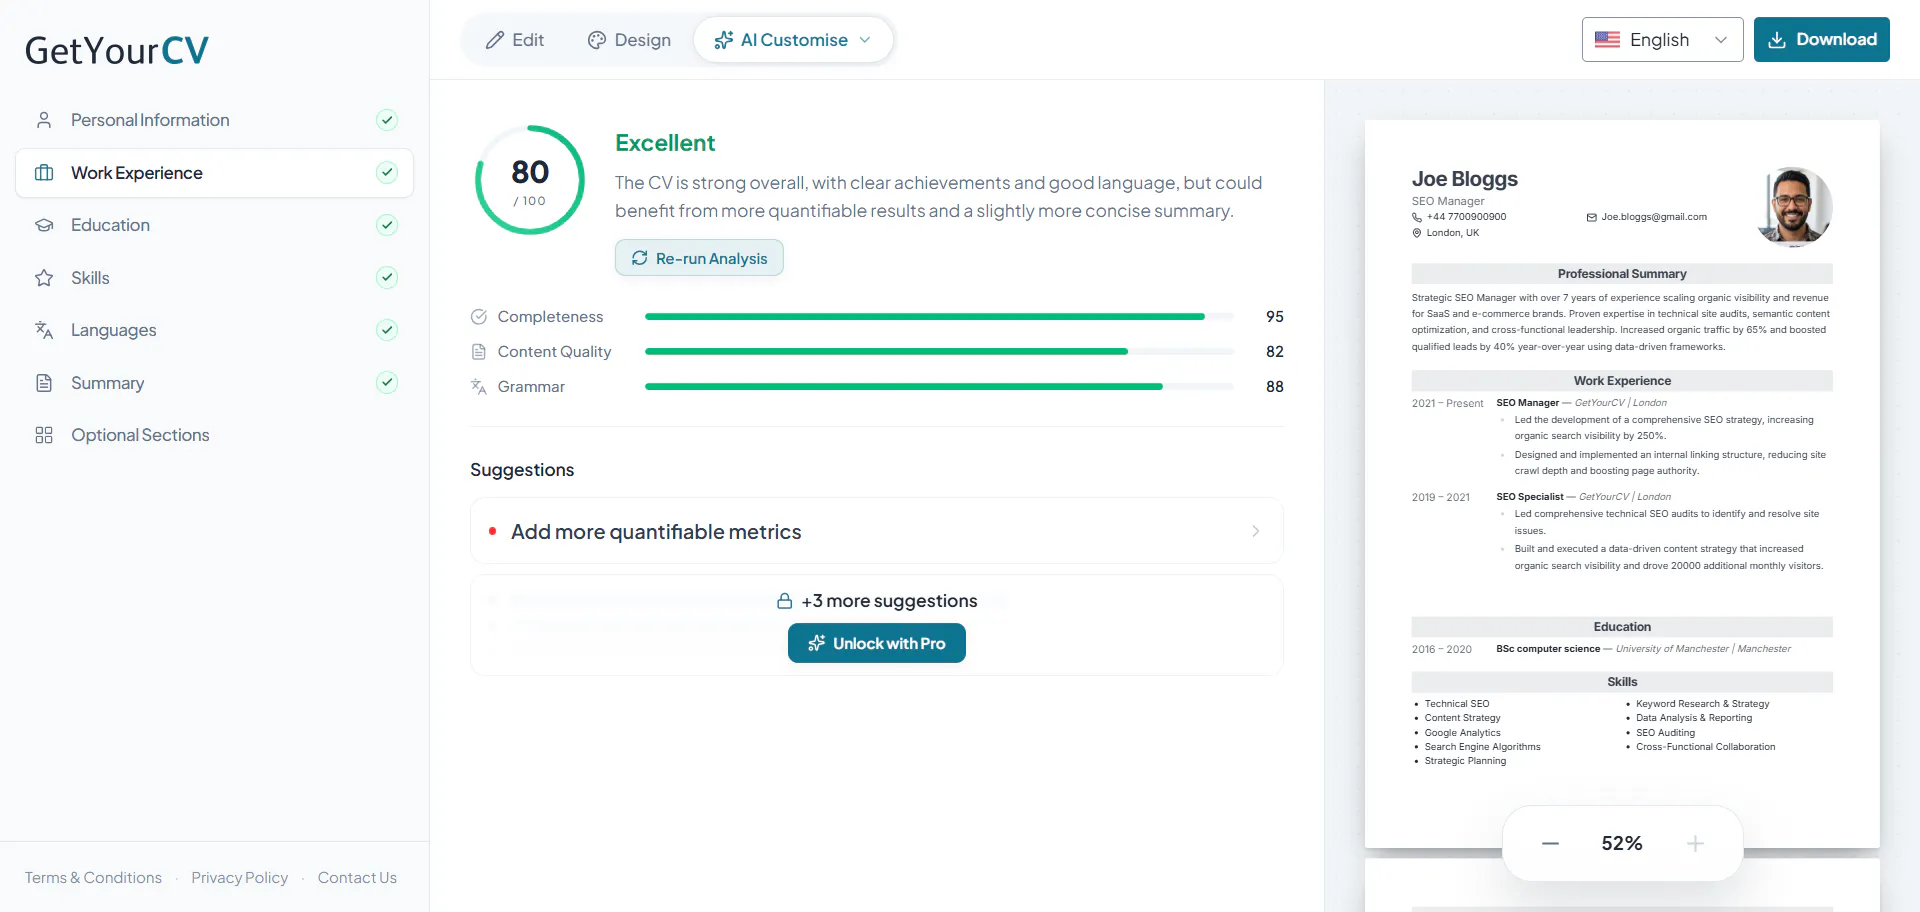
Task: Click the lock icon beside more suggestions
Action: tap(785, 601)
